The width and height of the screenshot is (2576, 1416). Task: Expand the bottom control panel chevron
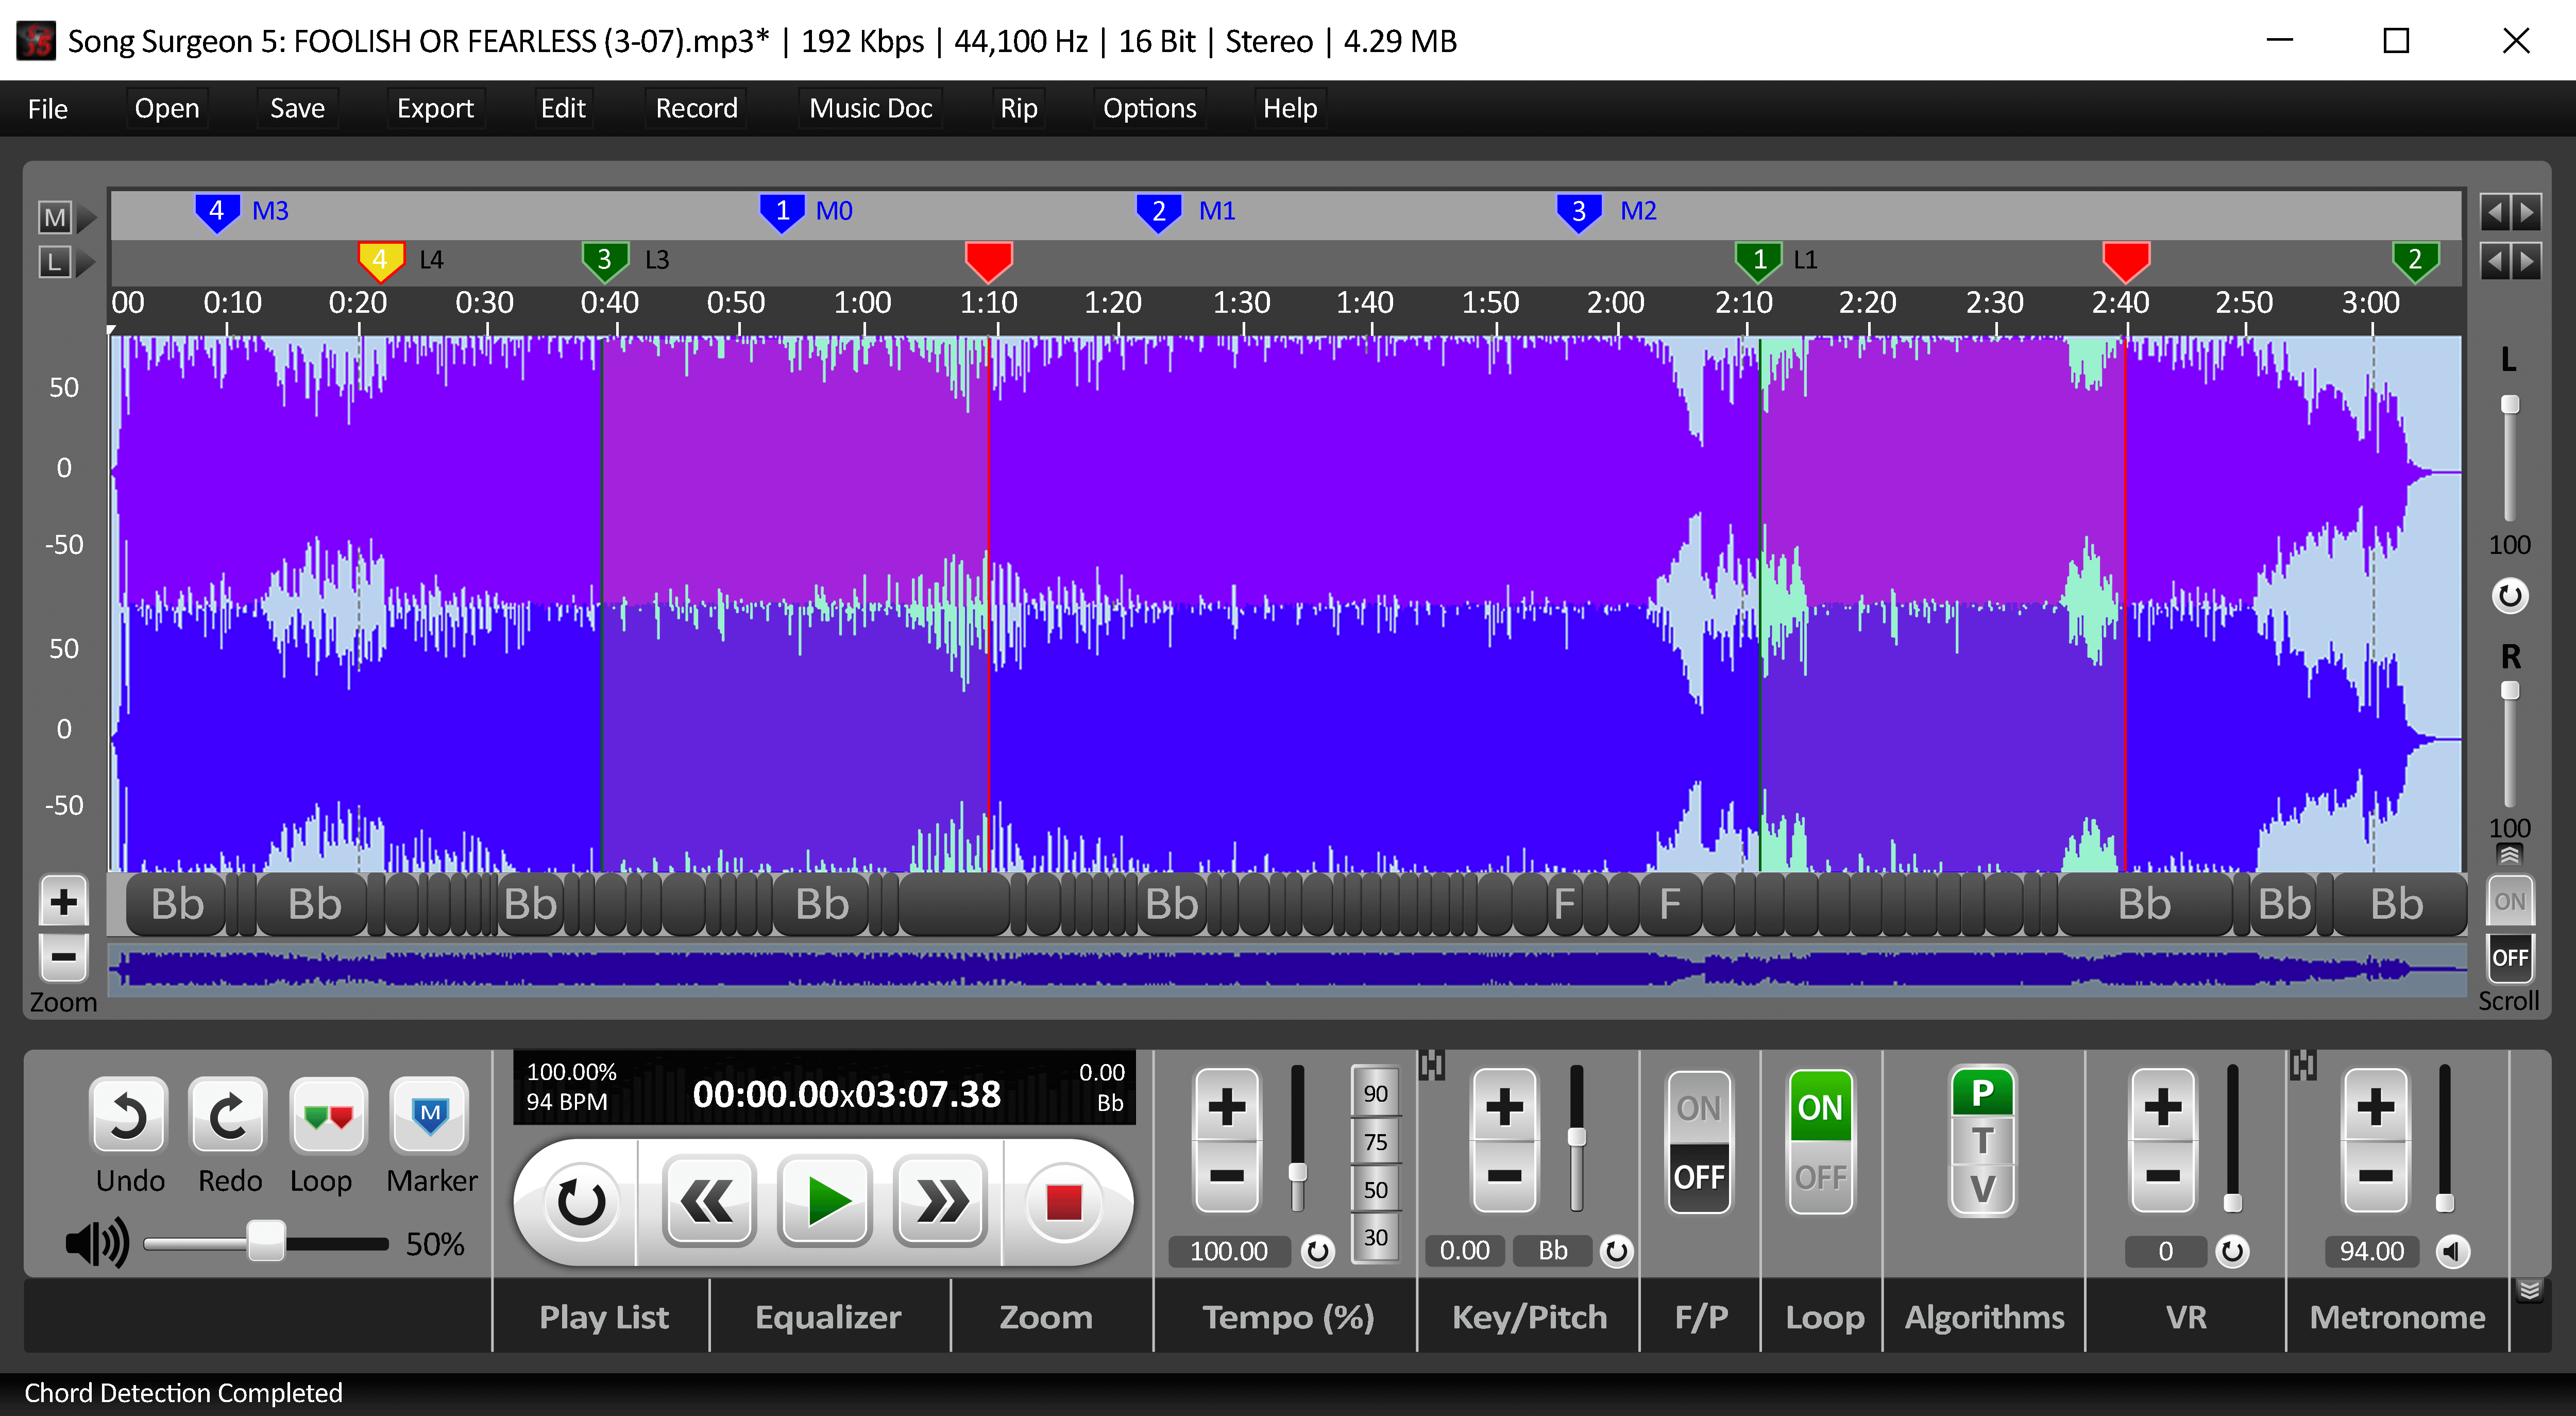coord(2529,1290)
